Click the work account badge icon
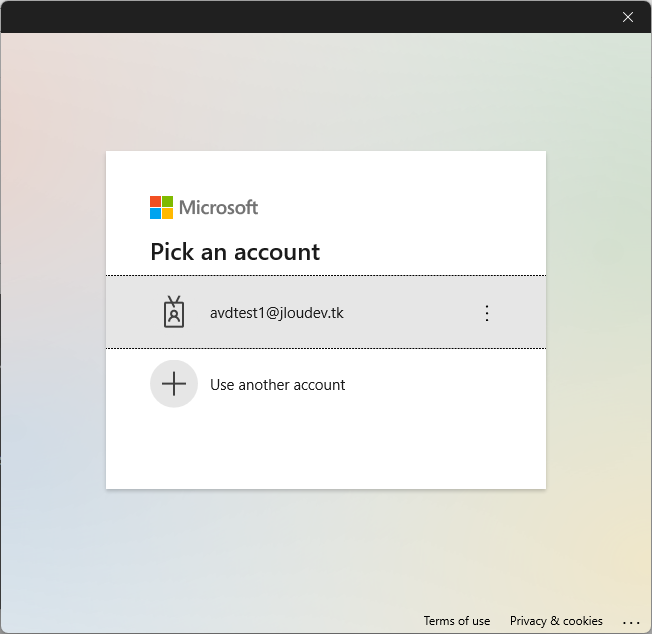 (x=174, y=312)
